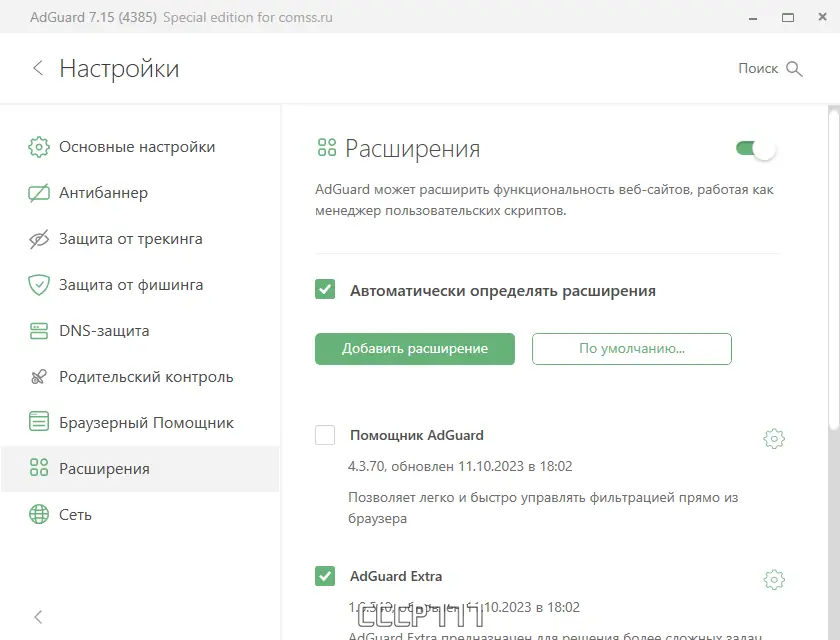This screenshot has height=640, width=840.
Task: Open settings gear for Помощник AdGuard
Action: (773, 437)
